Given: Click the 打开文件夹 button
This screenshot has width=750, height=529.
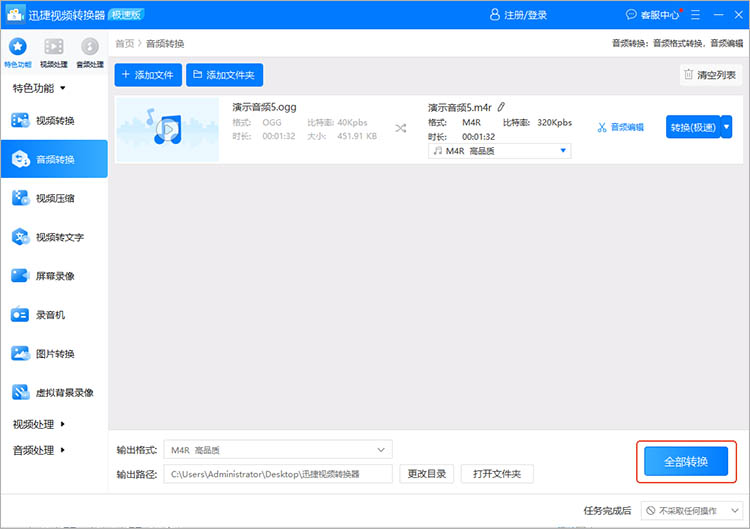Looking at the screenshot, I should [497, 474].
